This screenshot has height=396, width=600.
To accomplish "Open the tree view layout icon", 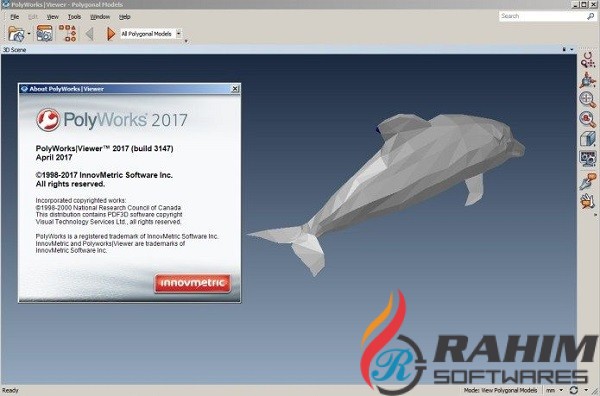I will pyautogui.click(x=67, y=33).
